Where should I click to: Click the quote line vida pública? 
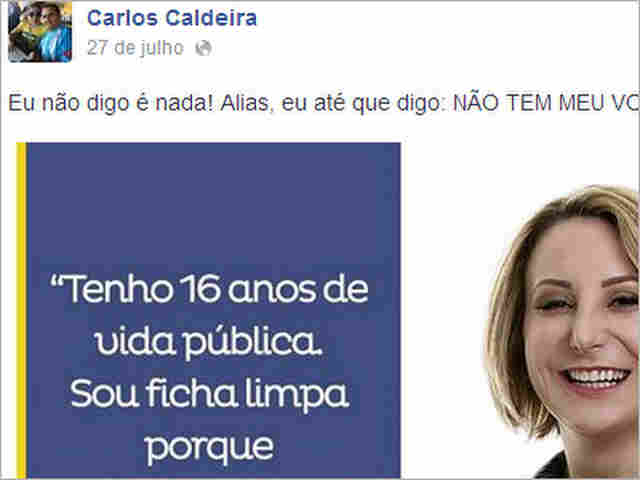pos(209,342)
